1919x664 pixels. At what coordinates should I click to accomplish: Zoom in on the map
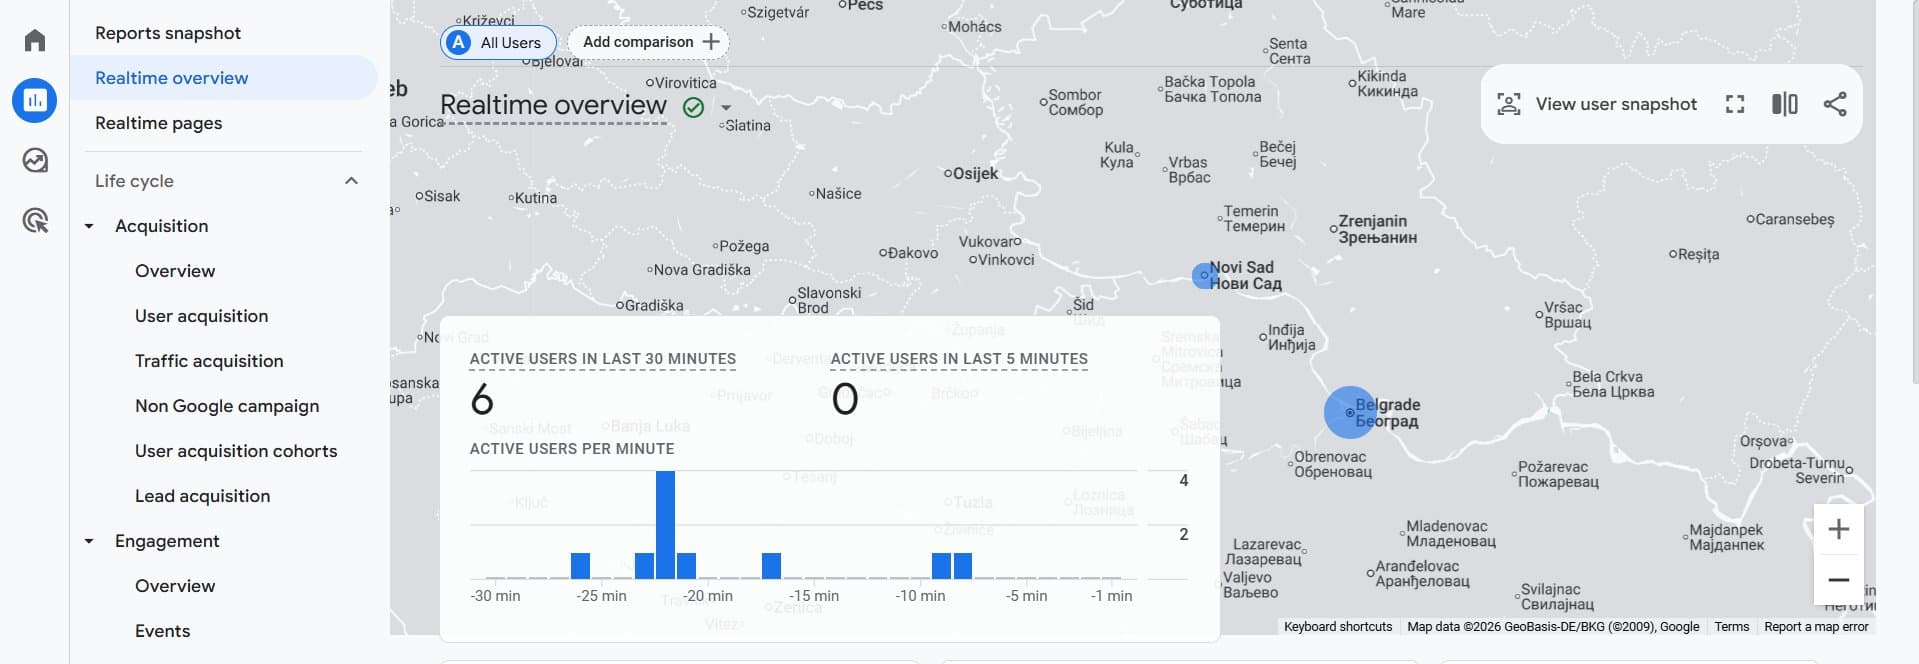pos(1838,529)
